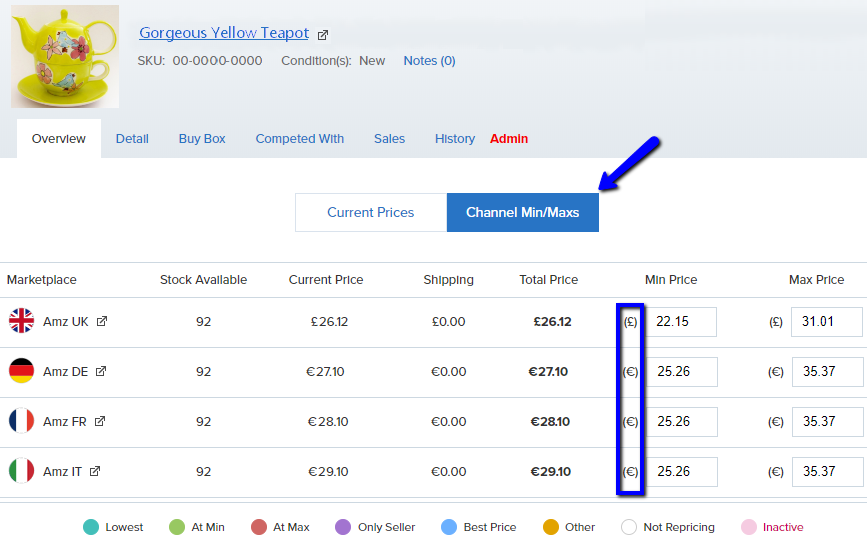Switch to Current Prices view
The image size is (867, 547).
[370, 212]
